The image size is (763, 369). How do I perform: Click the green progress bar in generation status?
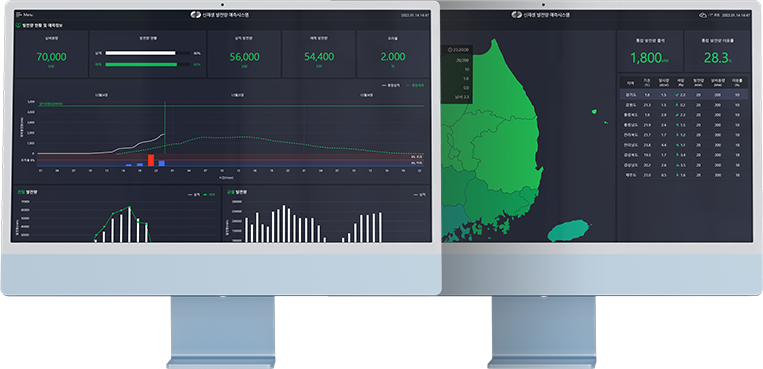142,64
